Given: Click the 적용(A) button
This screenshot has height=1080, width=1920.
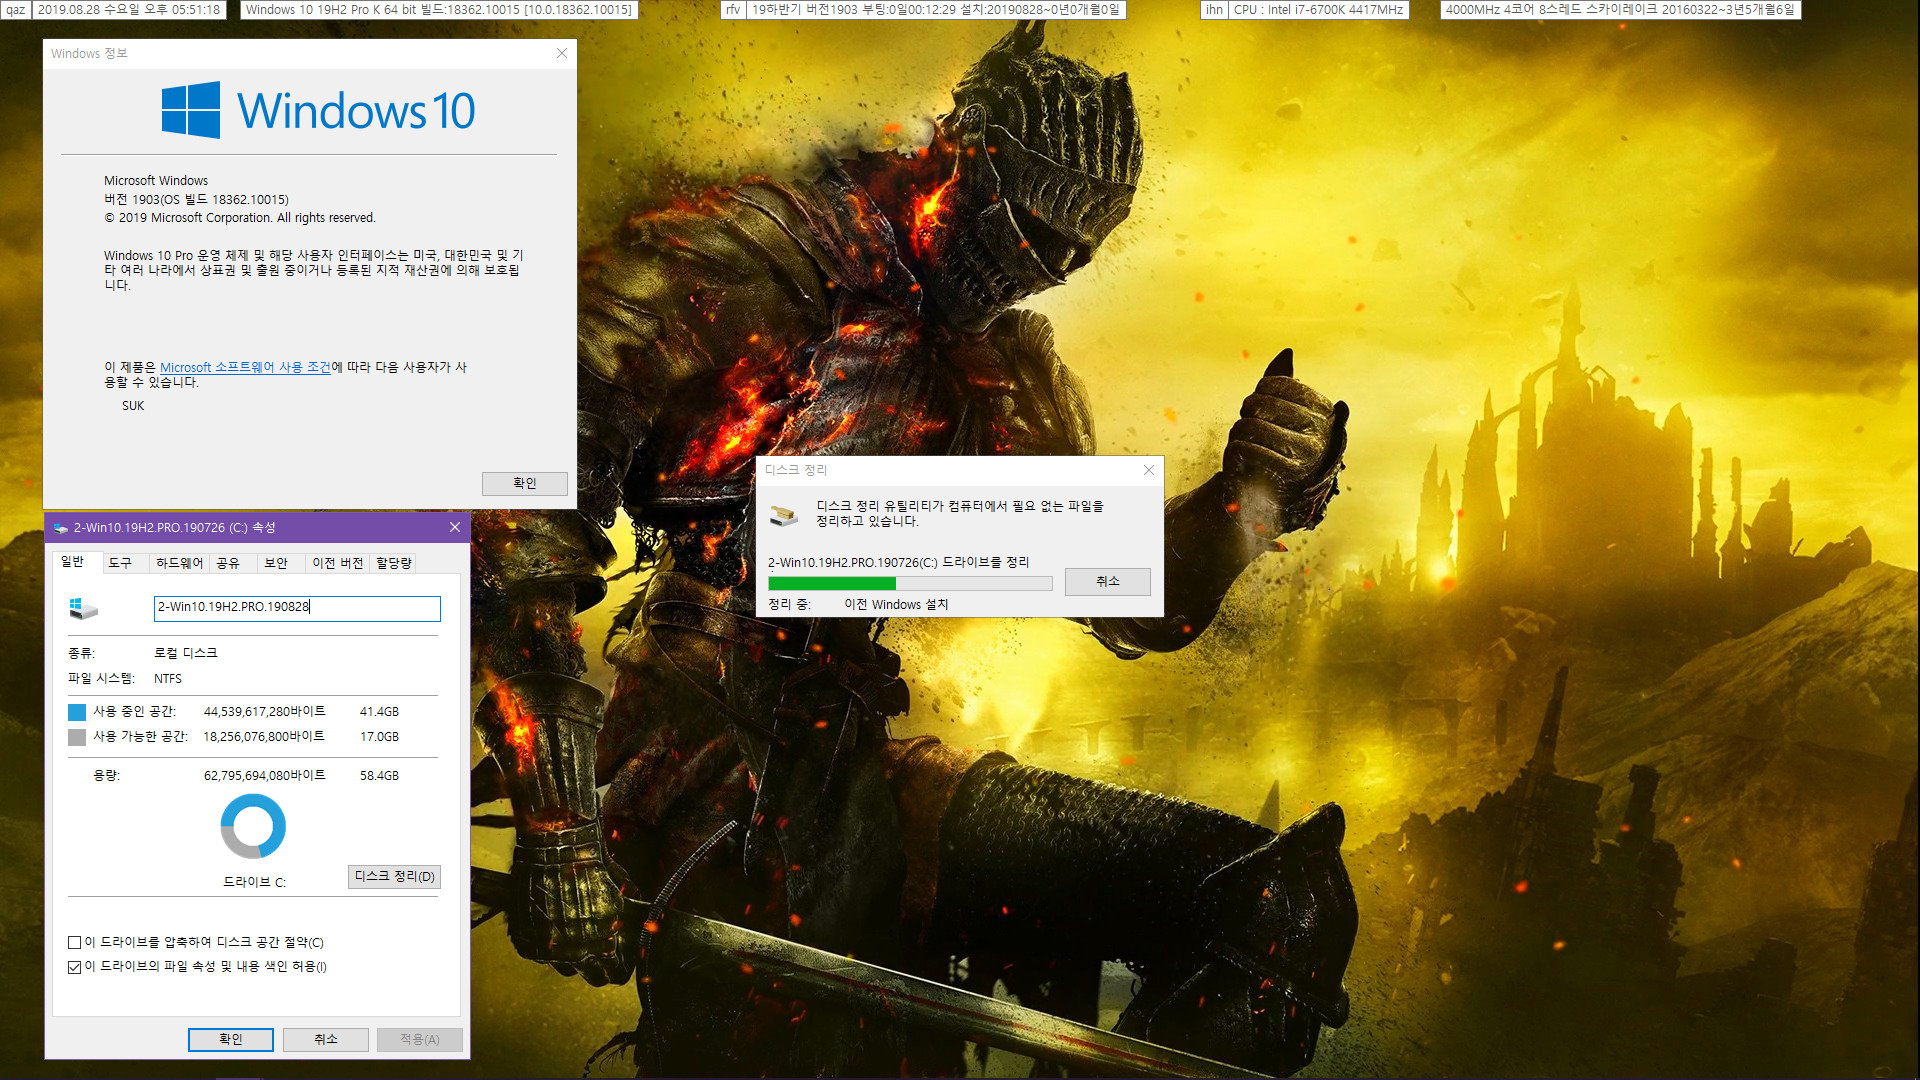Looking at the screenshot, I should point(420,1039).
